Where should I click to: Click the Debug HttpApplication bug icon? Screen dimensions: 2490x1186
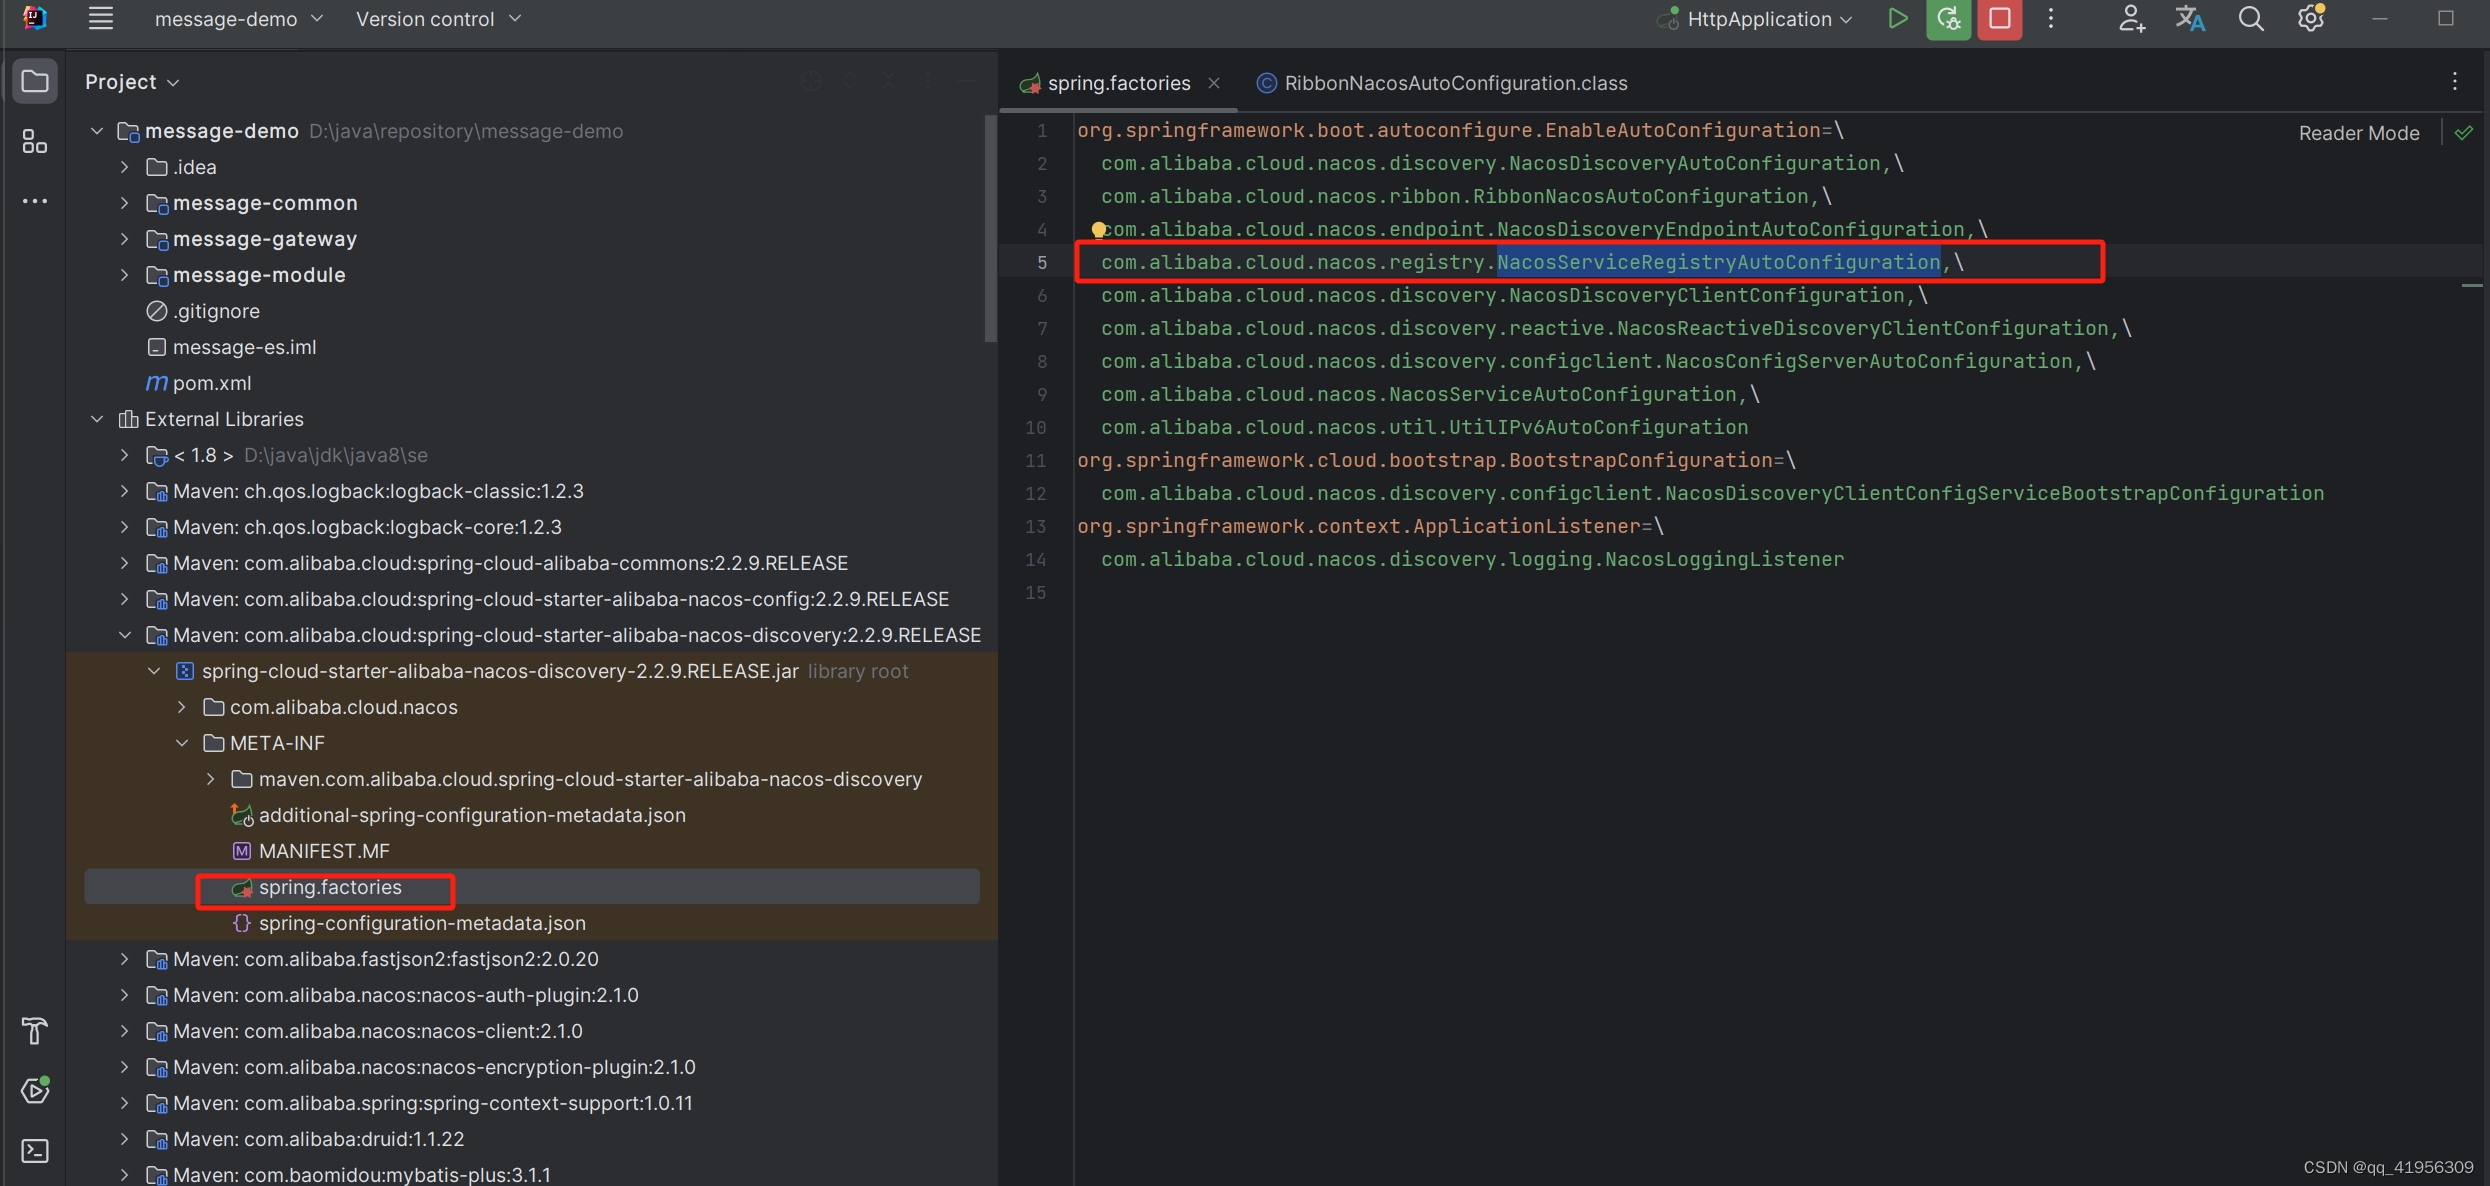click(x=1948, y=18)
